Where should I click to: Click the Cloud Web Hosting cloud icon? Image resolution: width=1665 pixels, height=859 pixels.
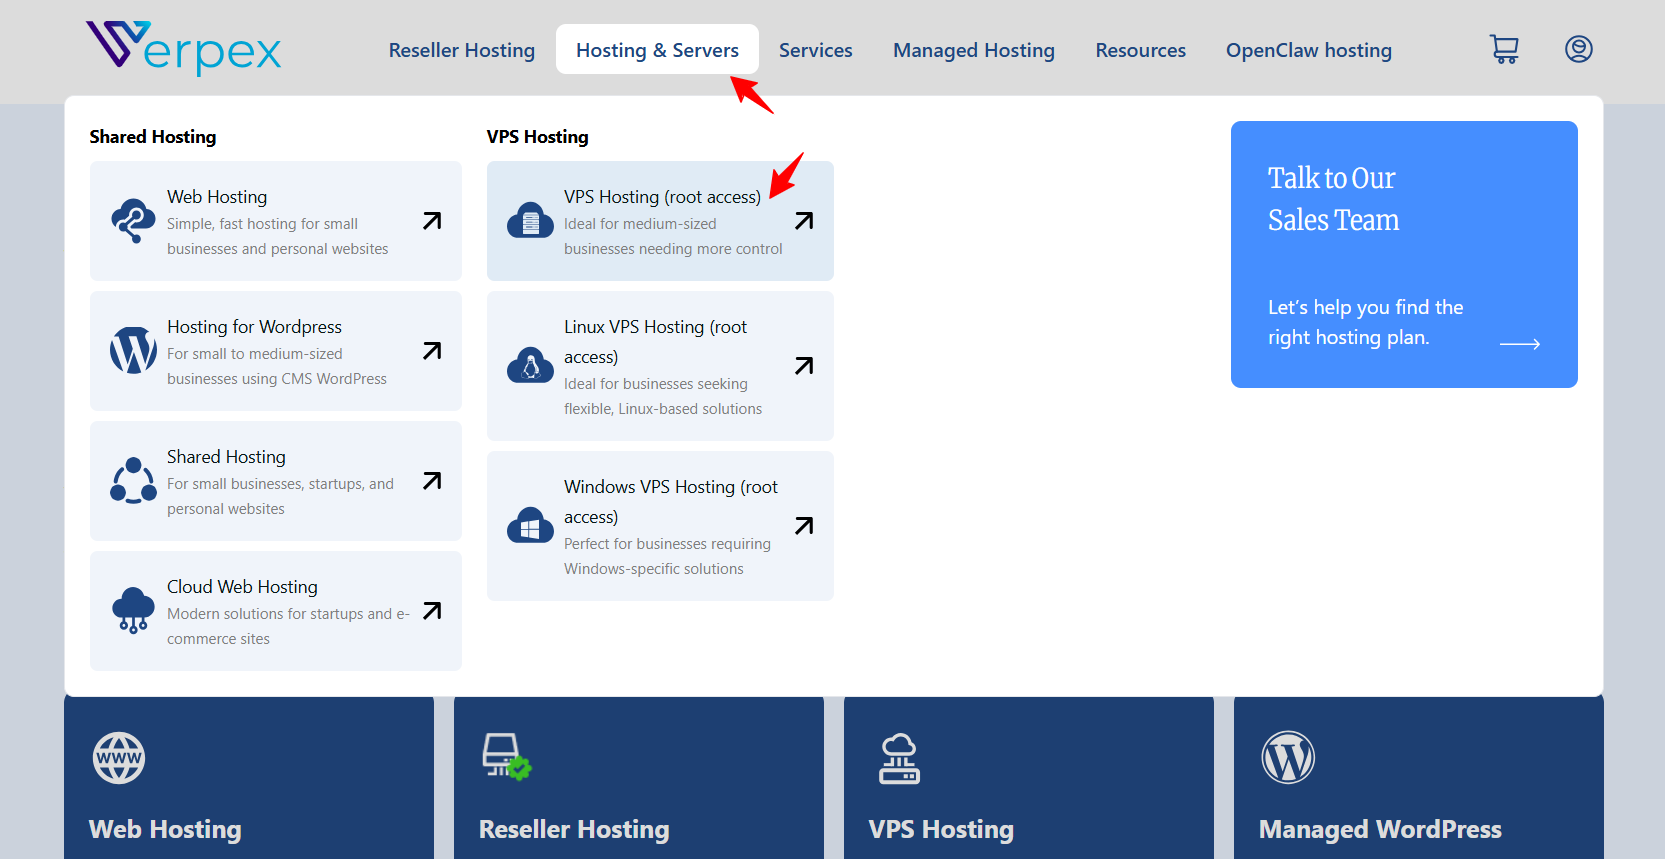[x=133, y=611]
